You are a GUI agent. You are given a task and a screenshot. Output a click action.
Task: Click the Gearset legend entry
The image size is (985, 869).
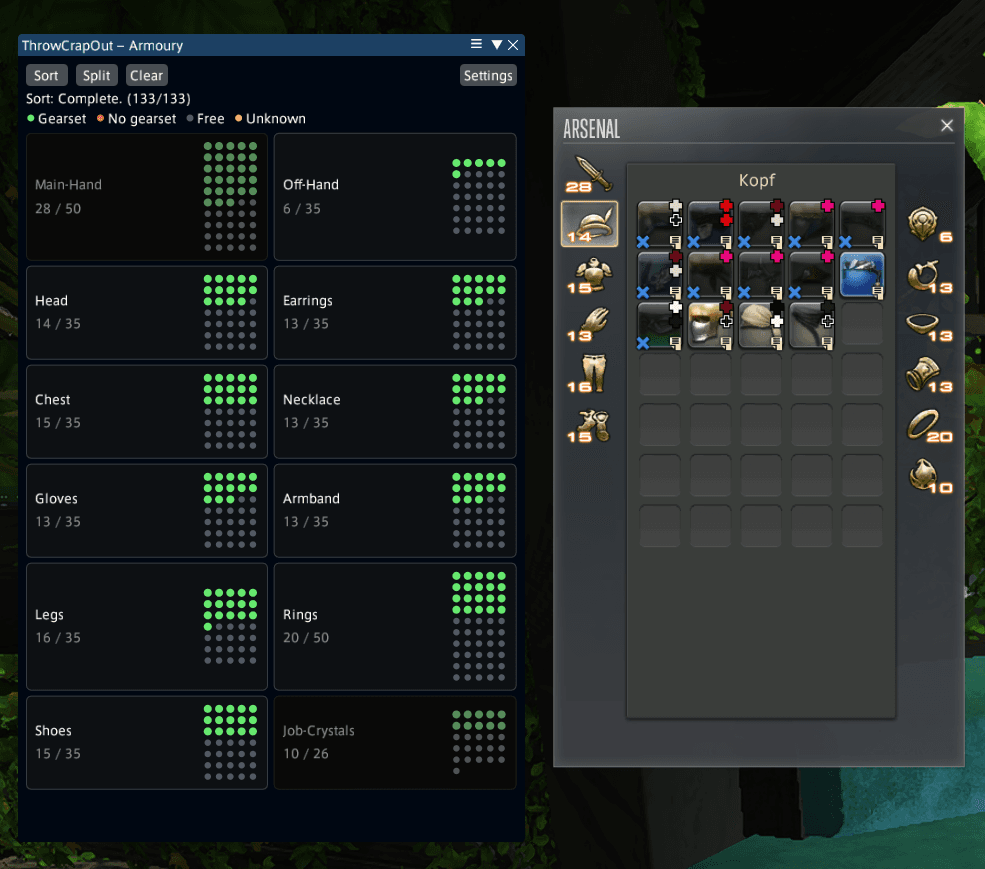click(57, 119)
